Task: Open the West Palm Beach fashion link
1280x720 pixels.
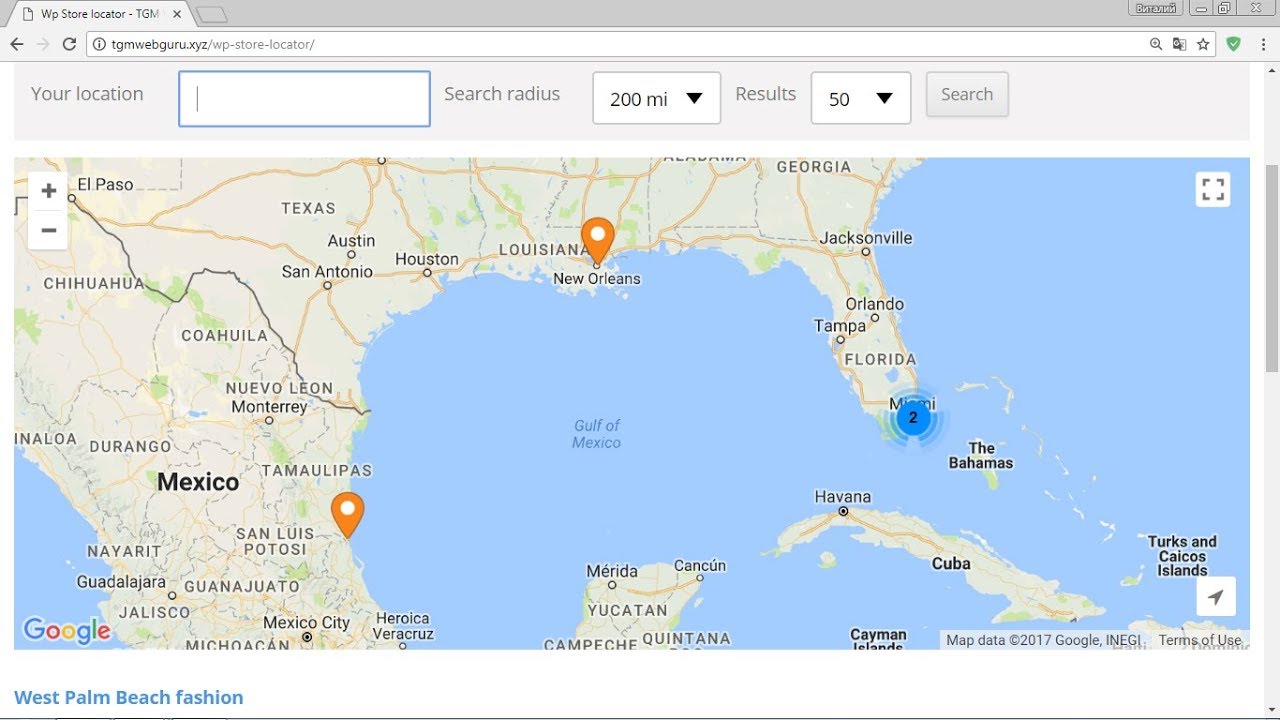Action: [x=129, y=697]
